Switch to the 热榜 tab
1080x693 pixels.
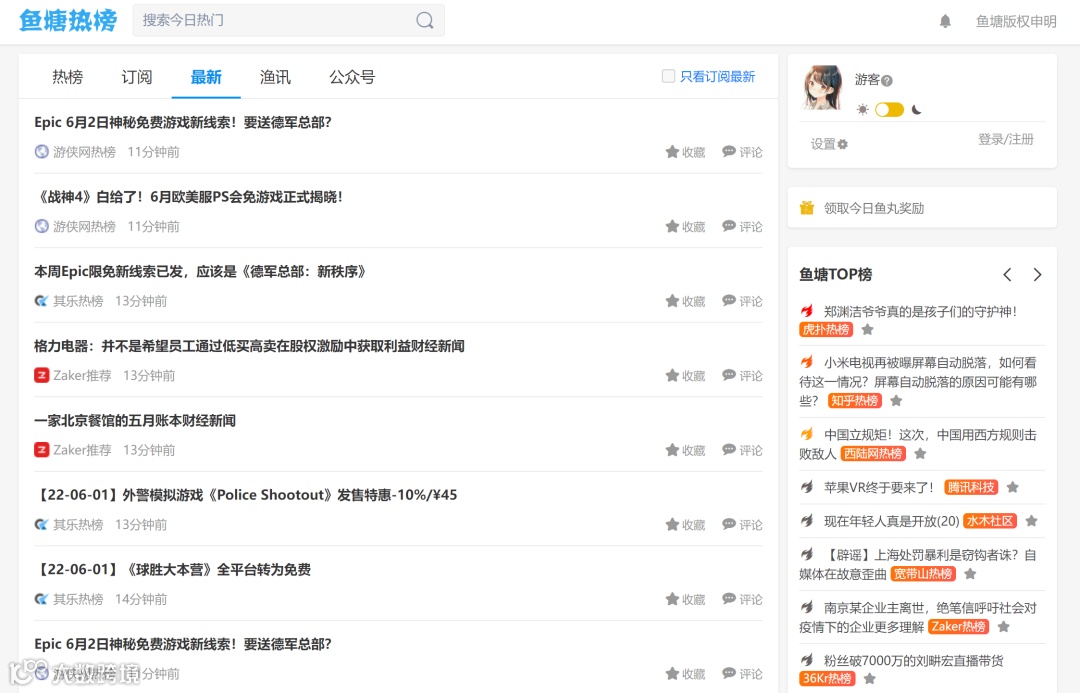click(x=68, y=77)
